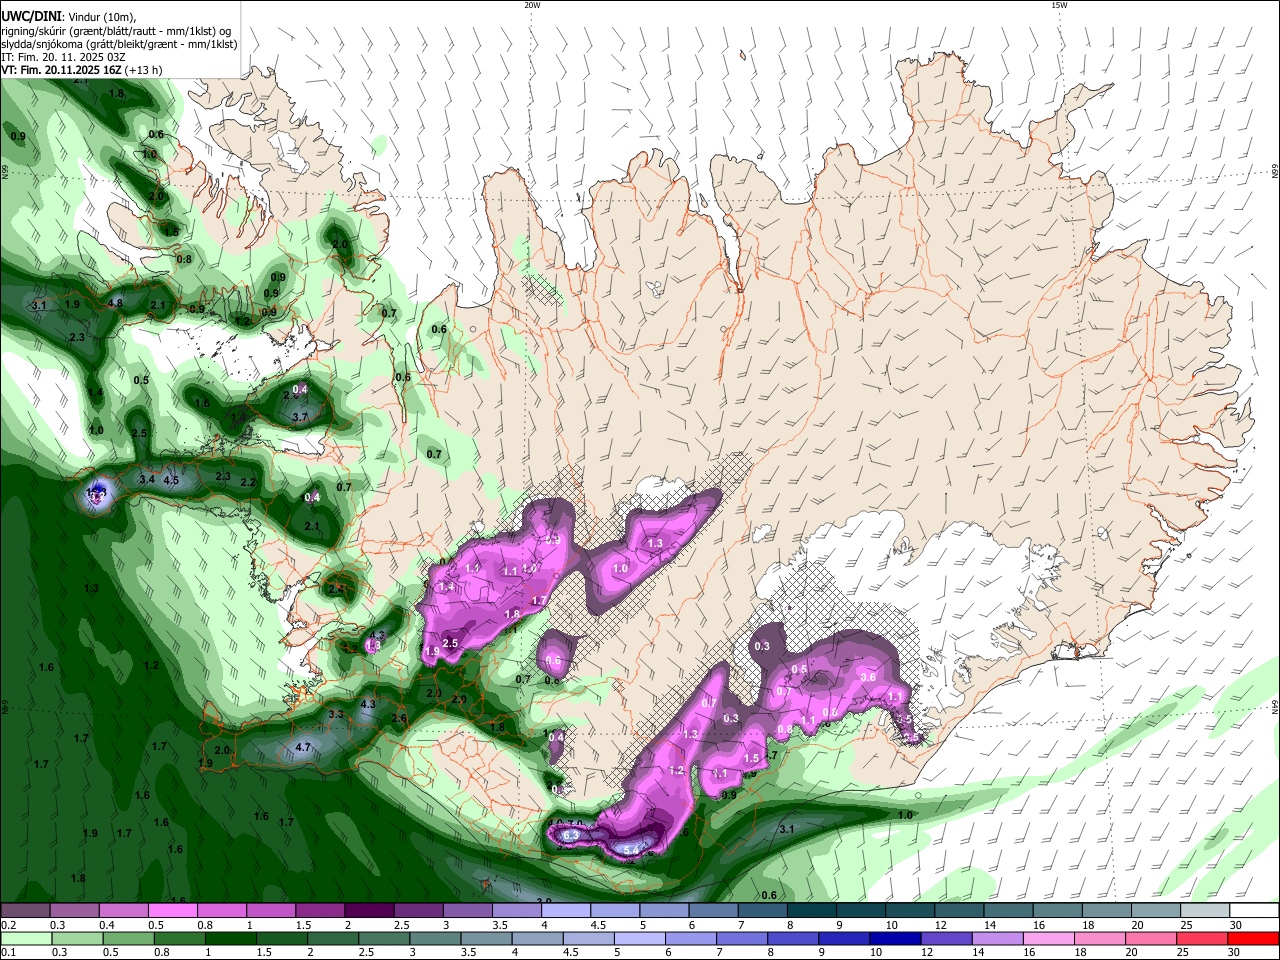This screenshot has width=1280, height=960.
Task: Click the 4.7 precipitation value on the map
Action: 304,747
